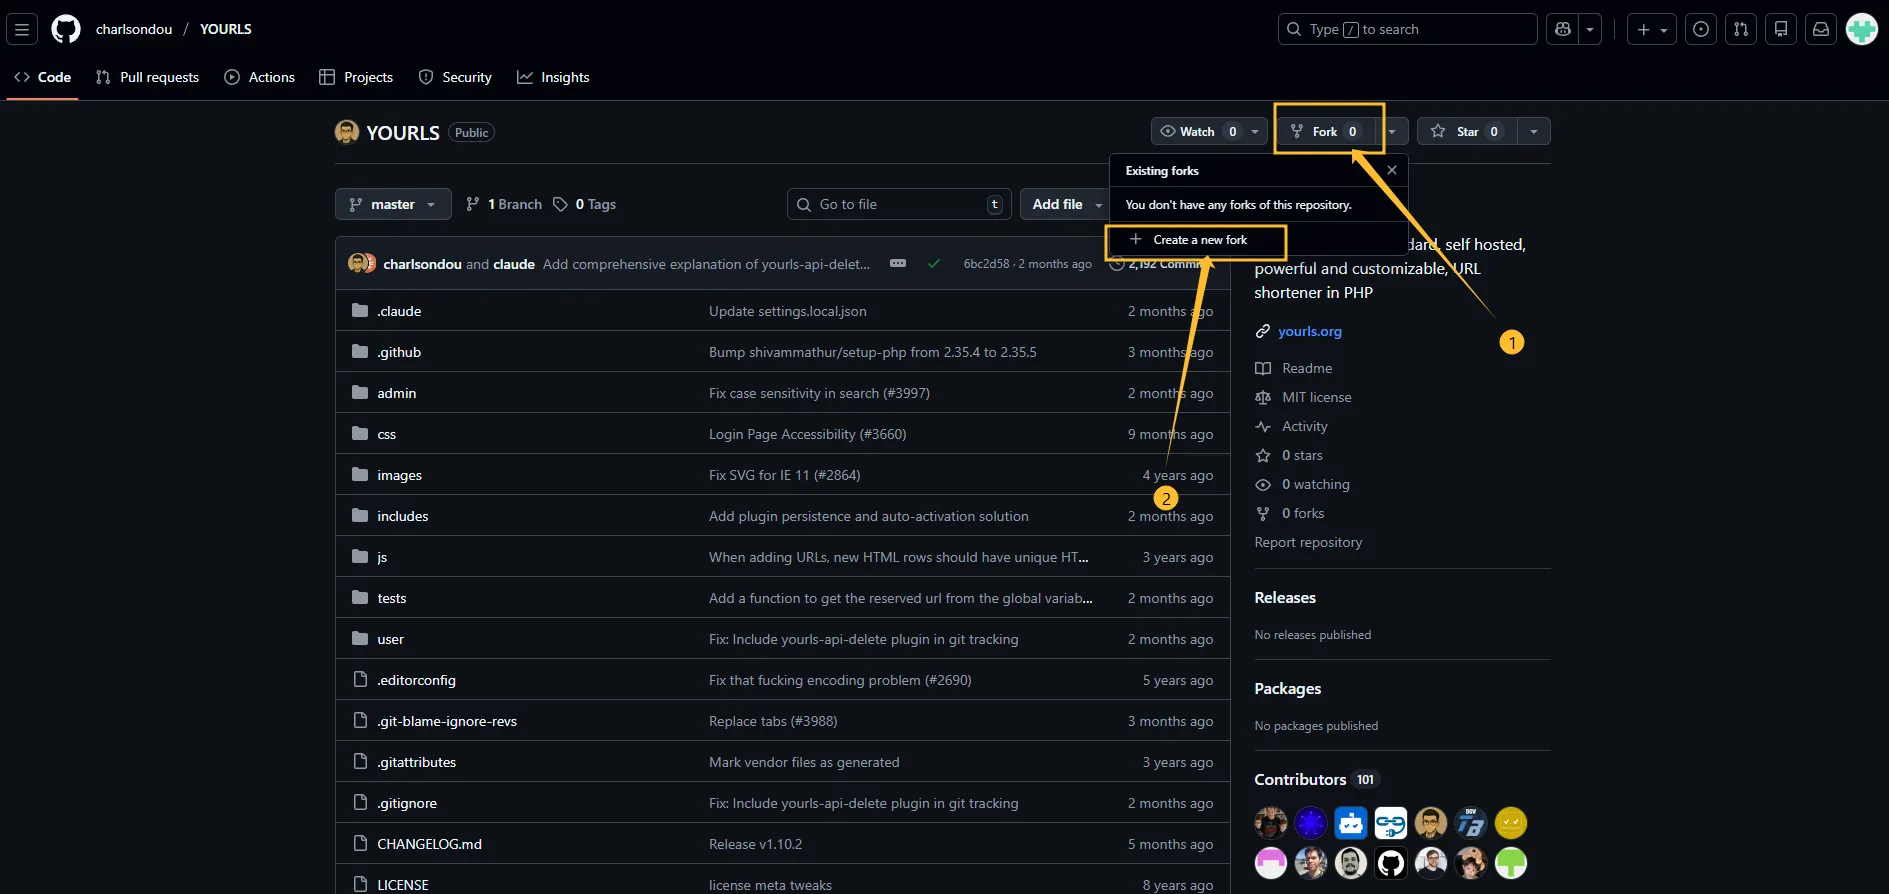This screenshot has height=894, width=1889.
Task: Expand the Star lists dropdown arrow
Action: point(1533,131)
